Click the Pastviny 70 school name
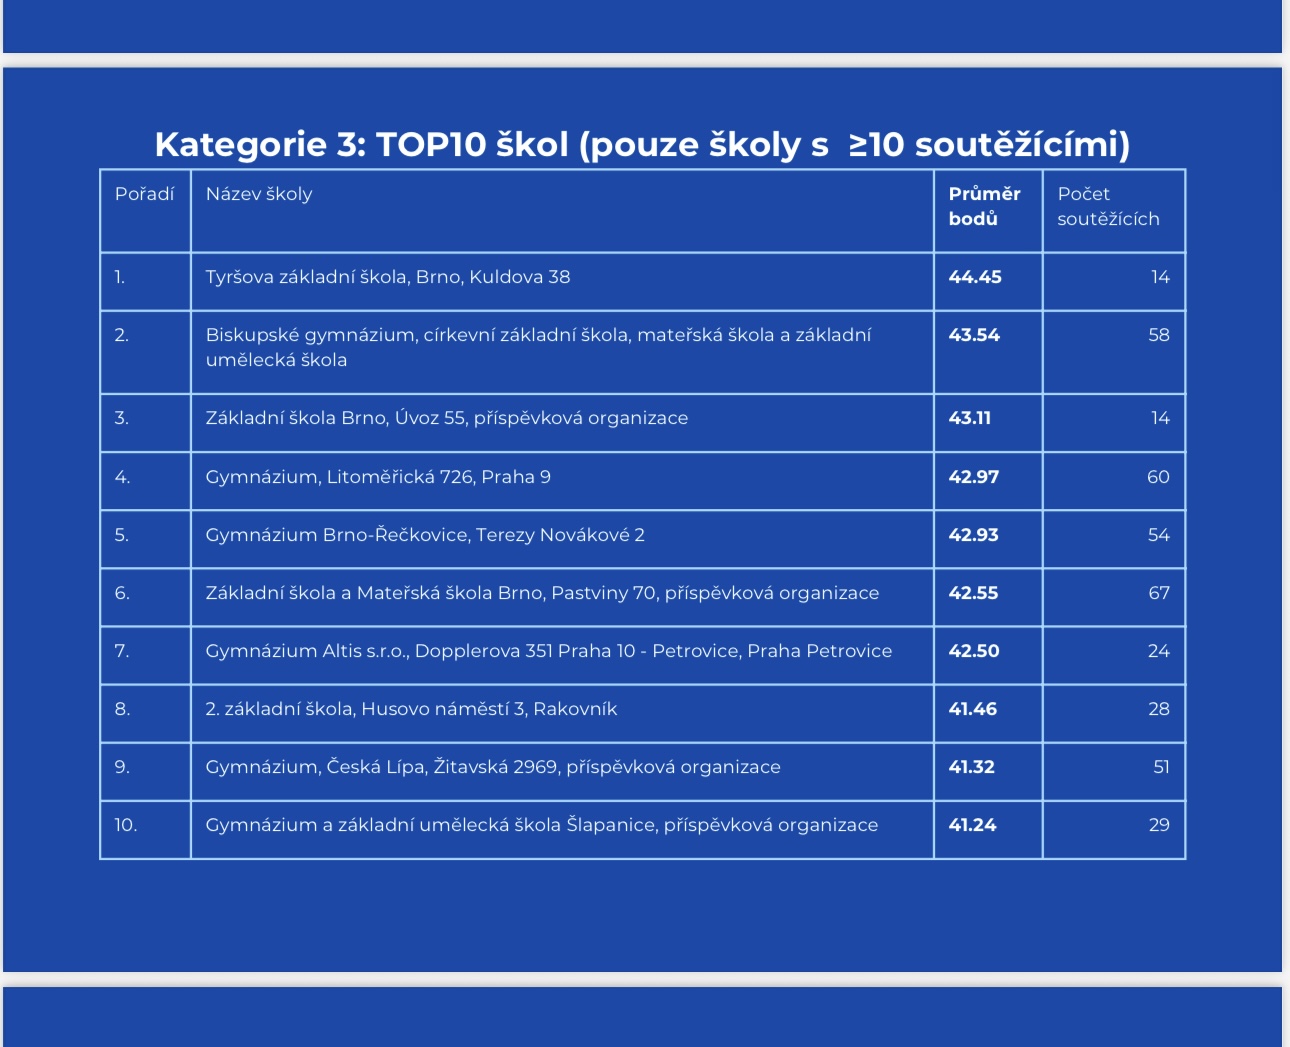Screen dimensions: 1290x1047 (542, 593)
